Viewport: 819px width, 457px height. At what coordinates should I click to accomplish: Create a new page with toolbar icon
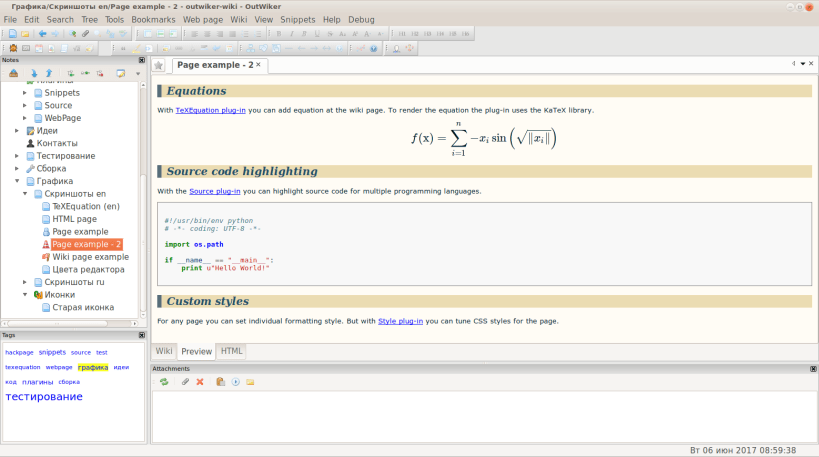[13, 34]
